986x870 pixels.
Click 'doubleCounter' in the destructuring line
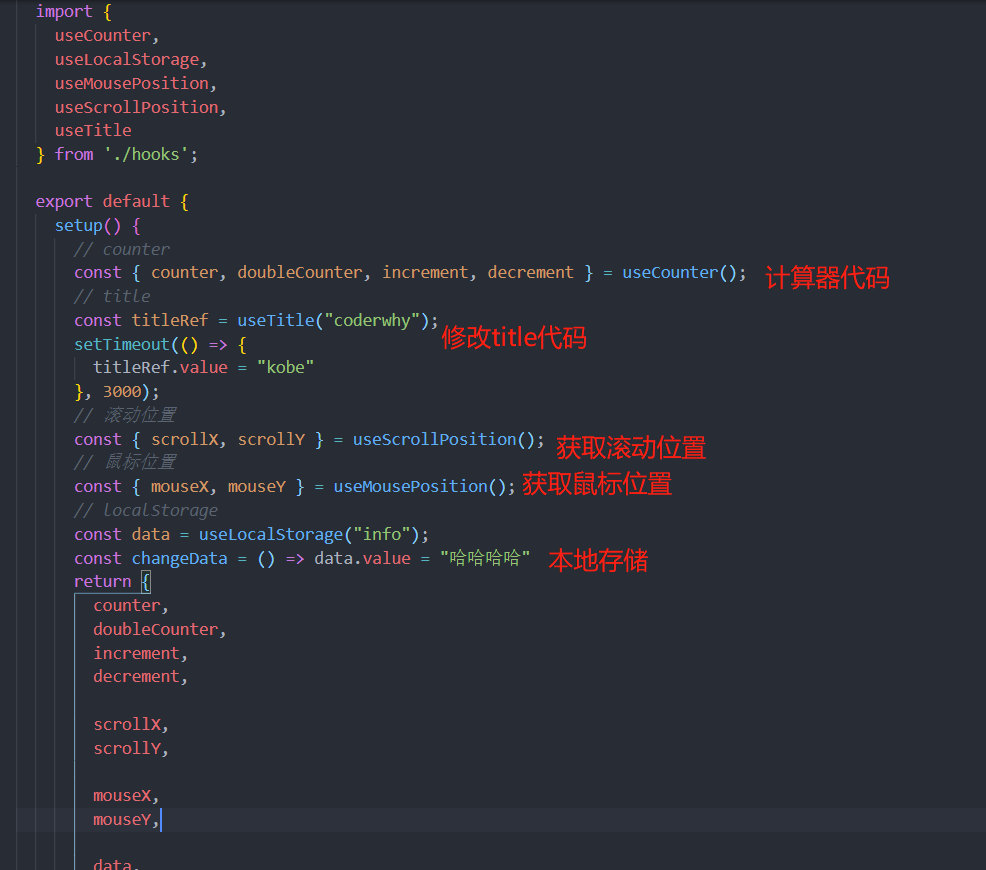tap(299, 273)
